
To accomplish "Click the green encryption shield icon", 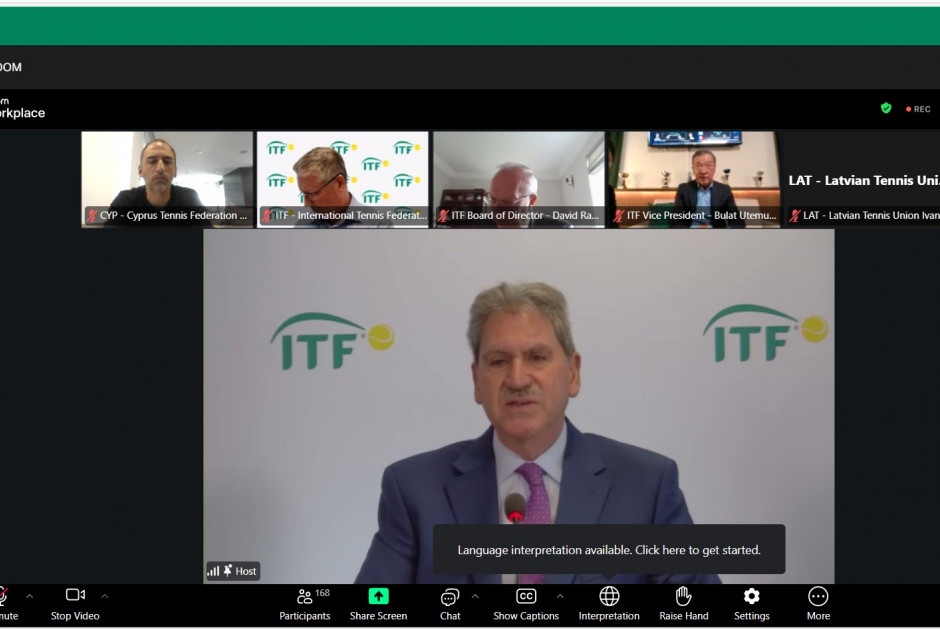I will [x=886, y=108].
